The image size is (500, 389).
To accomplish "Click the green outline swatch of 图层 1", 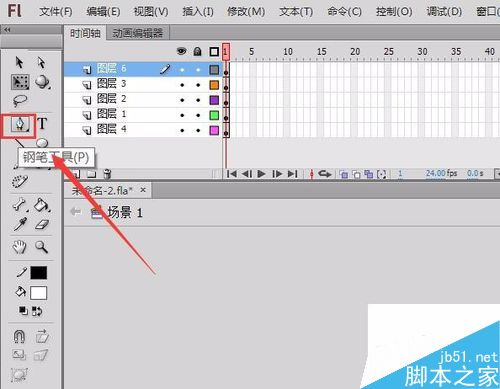I will [x=214, y=115].
